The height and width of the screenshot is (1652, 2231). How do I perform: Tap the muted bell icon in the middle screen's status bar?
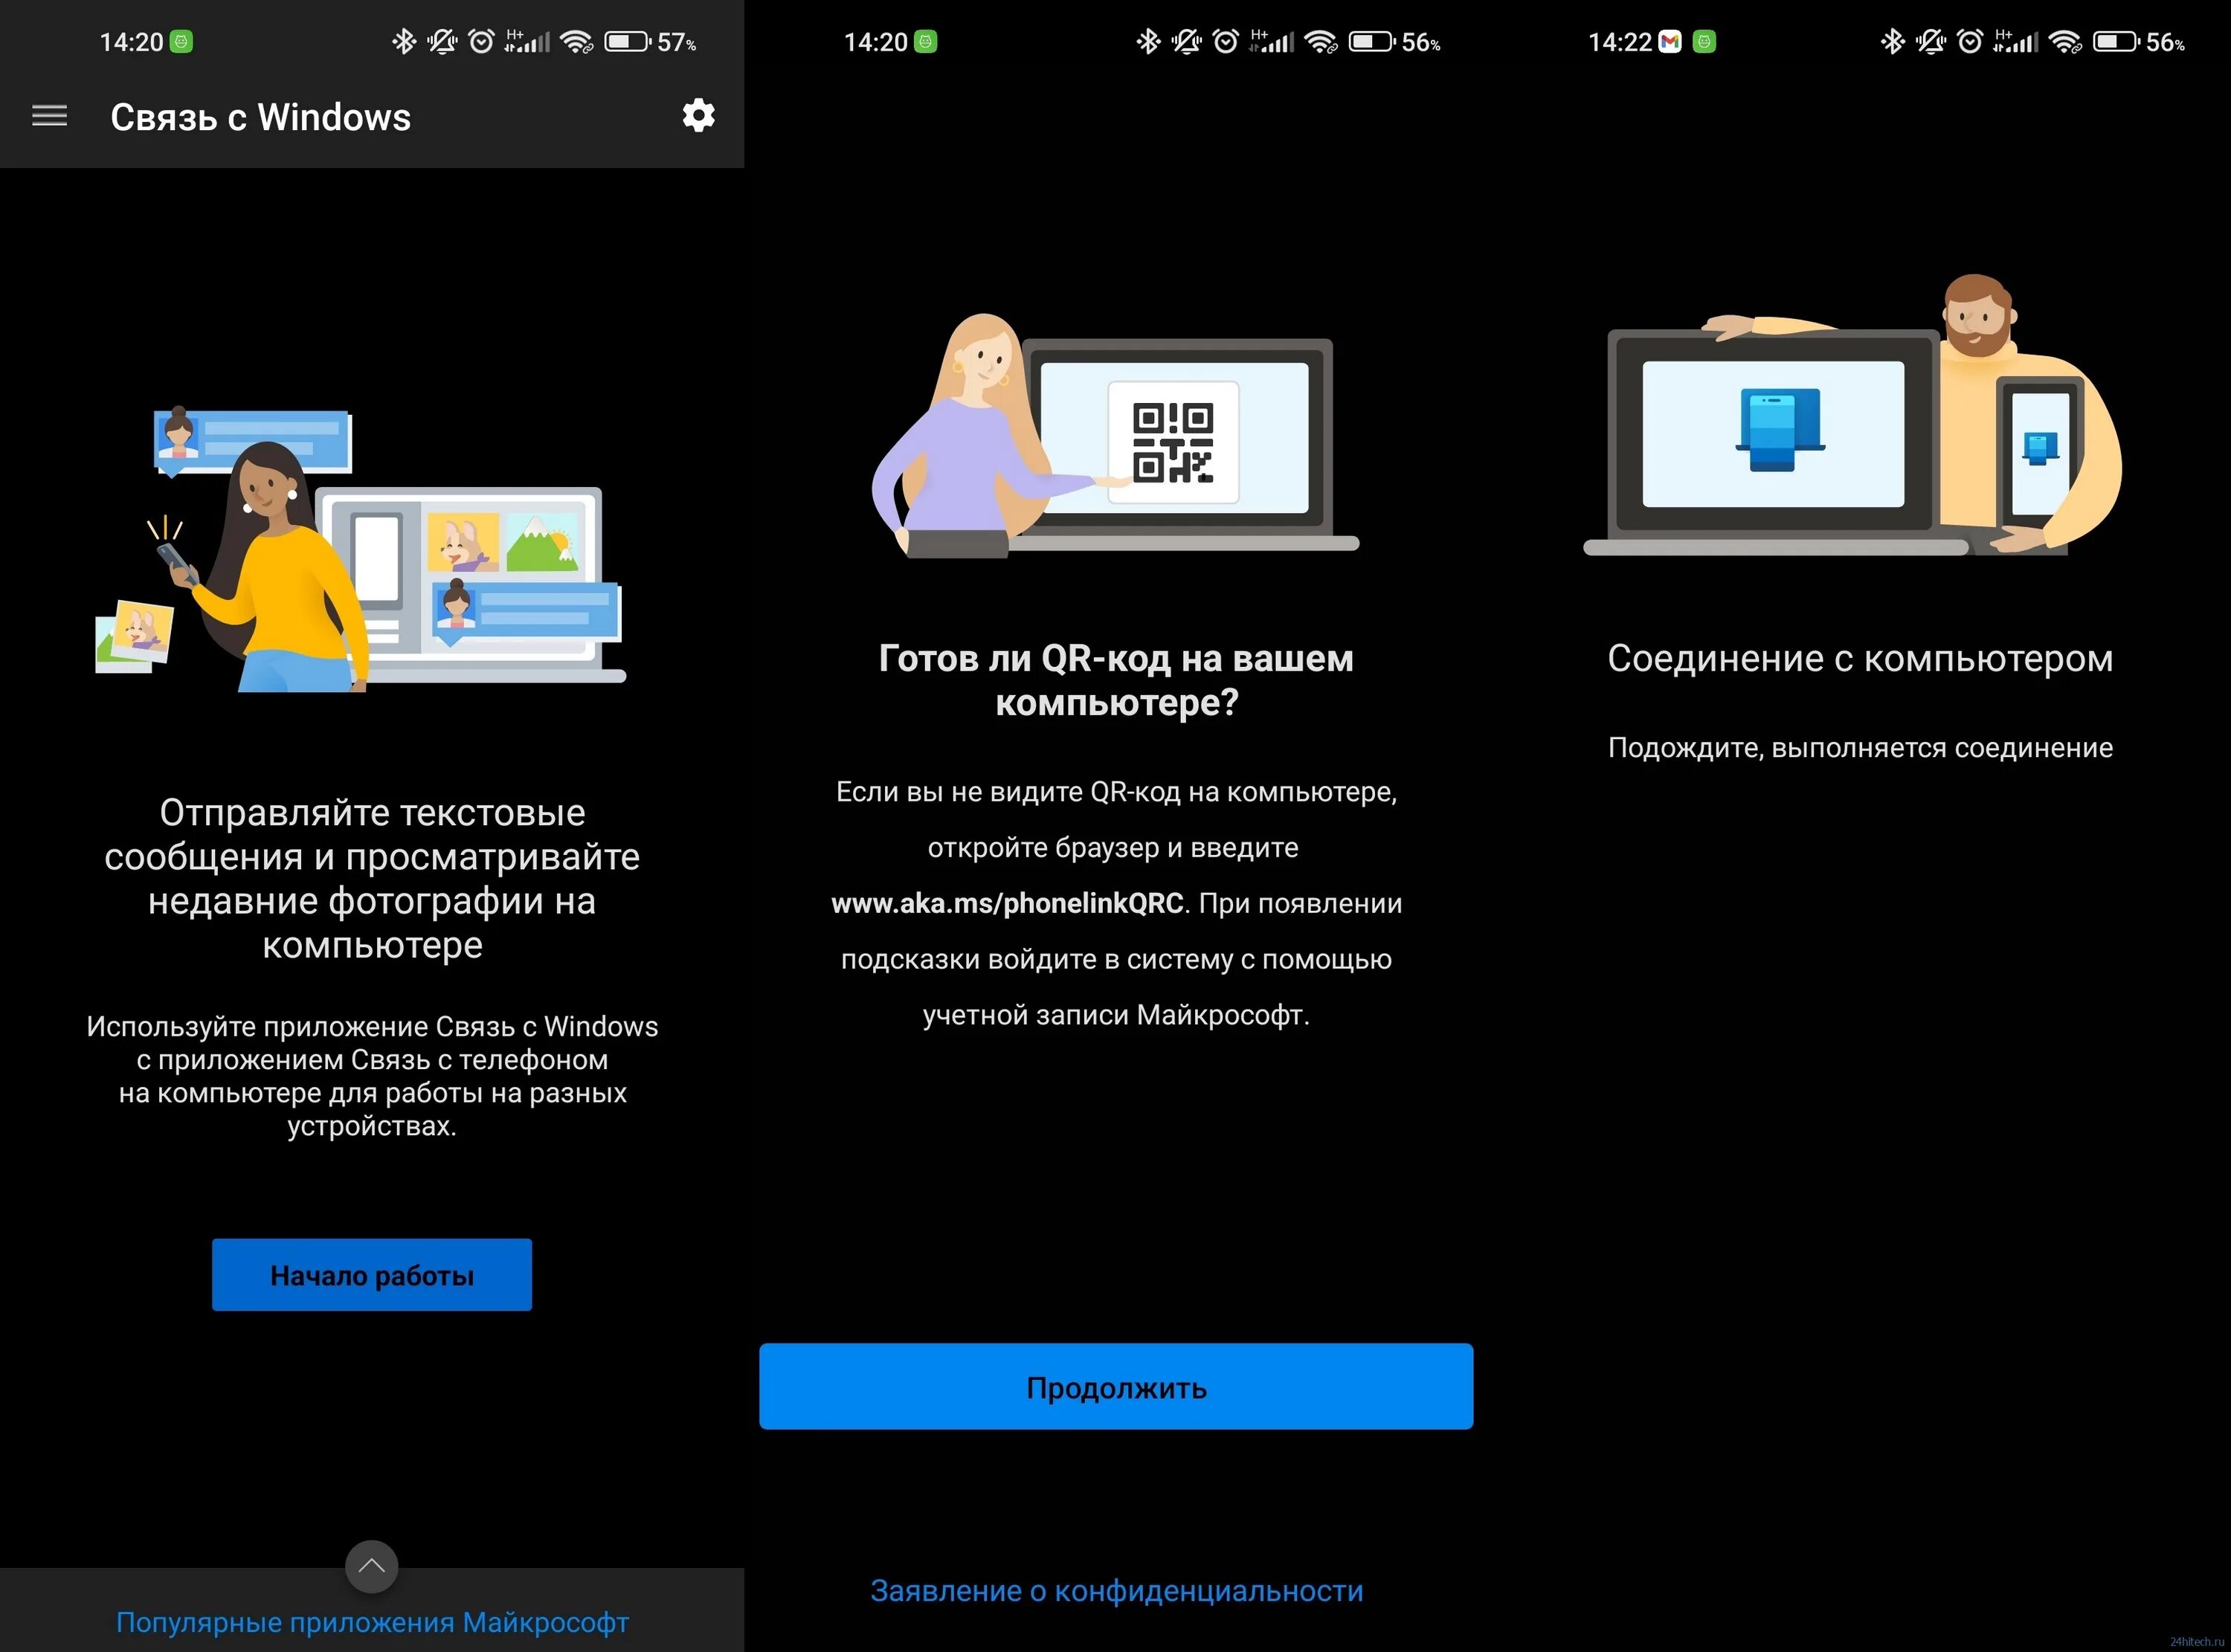(x=1186, y=42)
